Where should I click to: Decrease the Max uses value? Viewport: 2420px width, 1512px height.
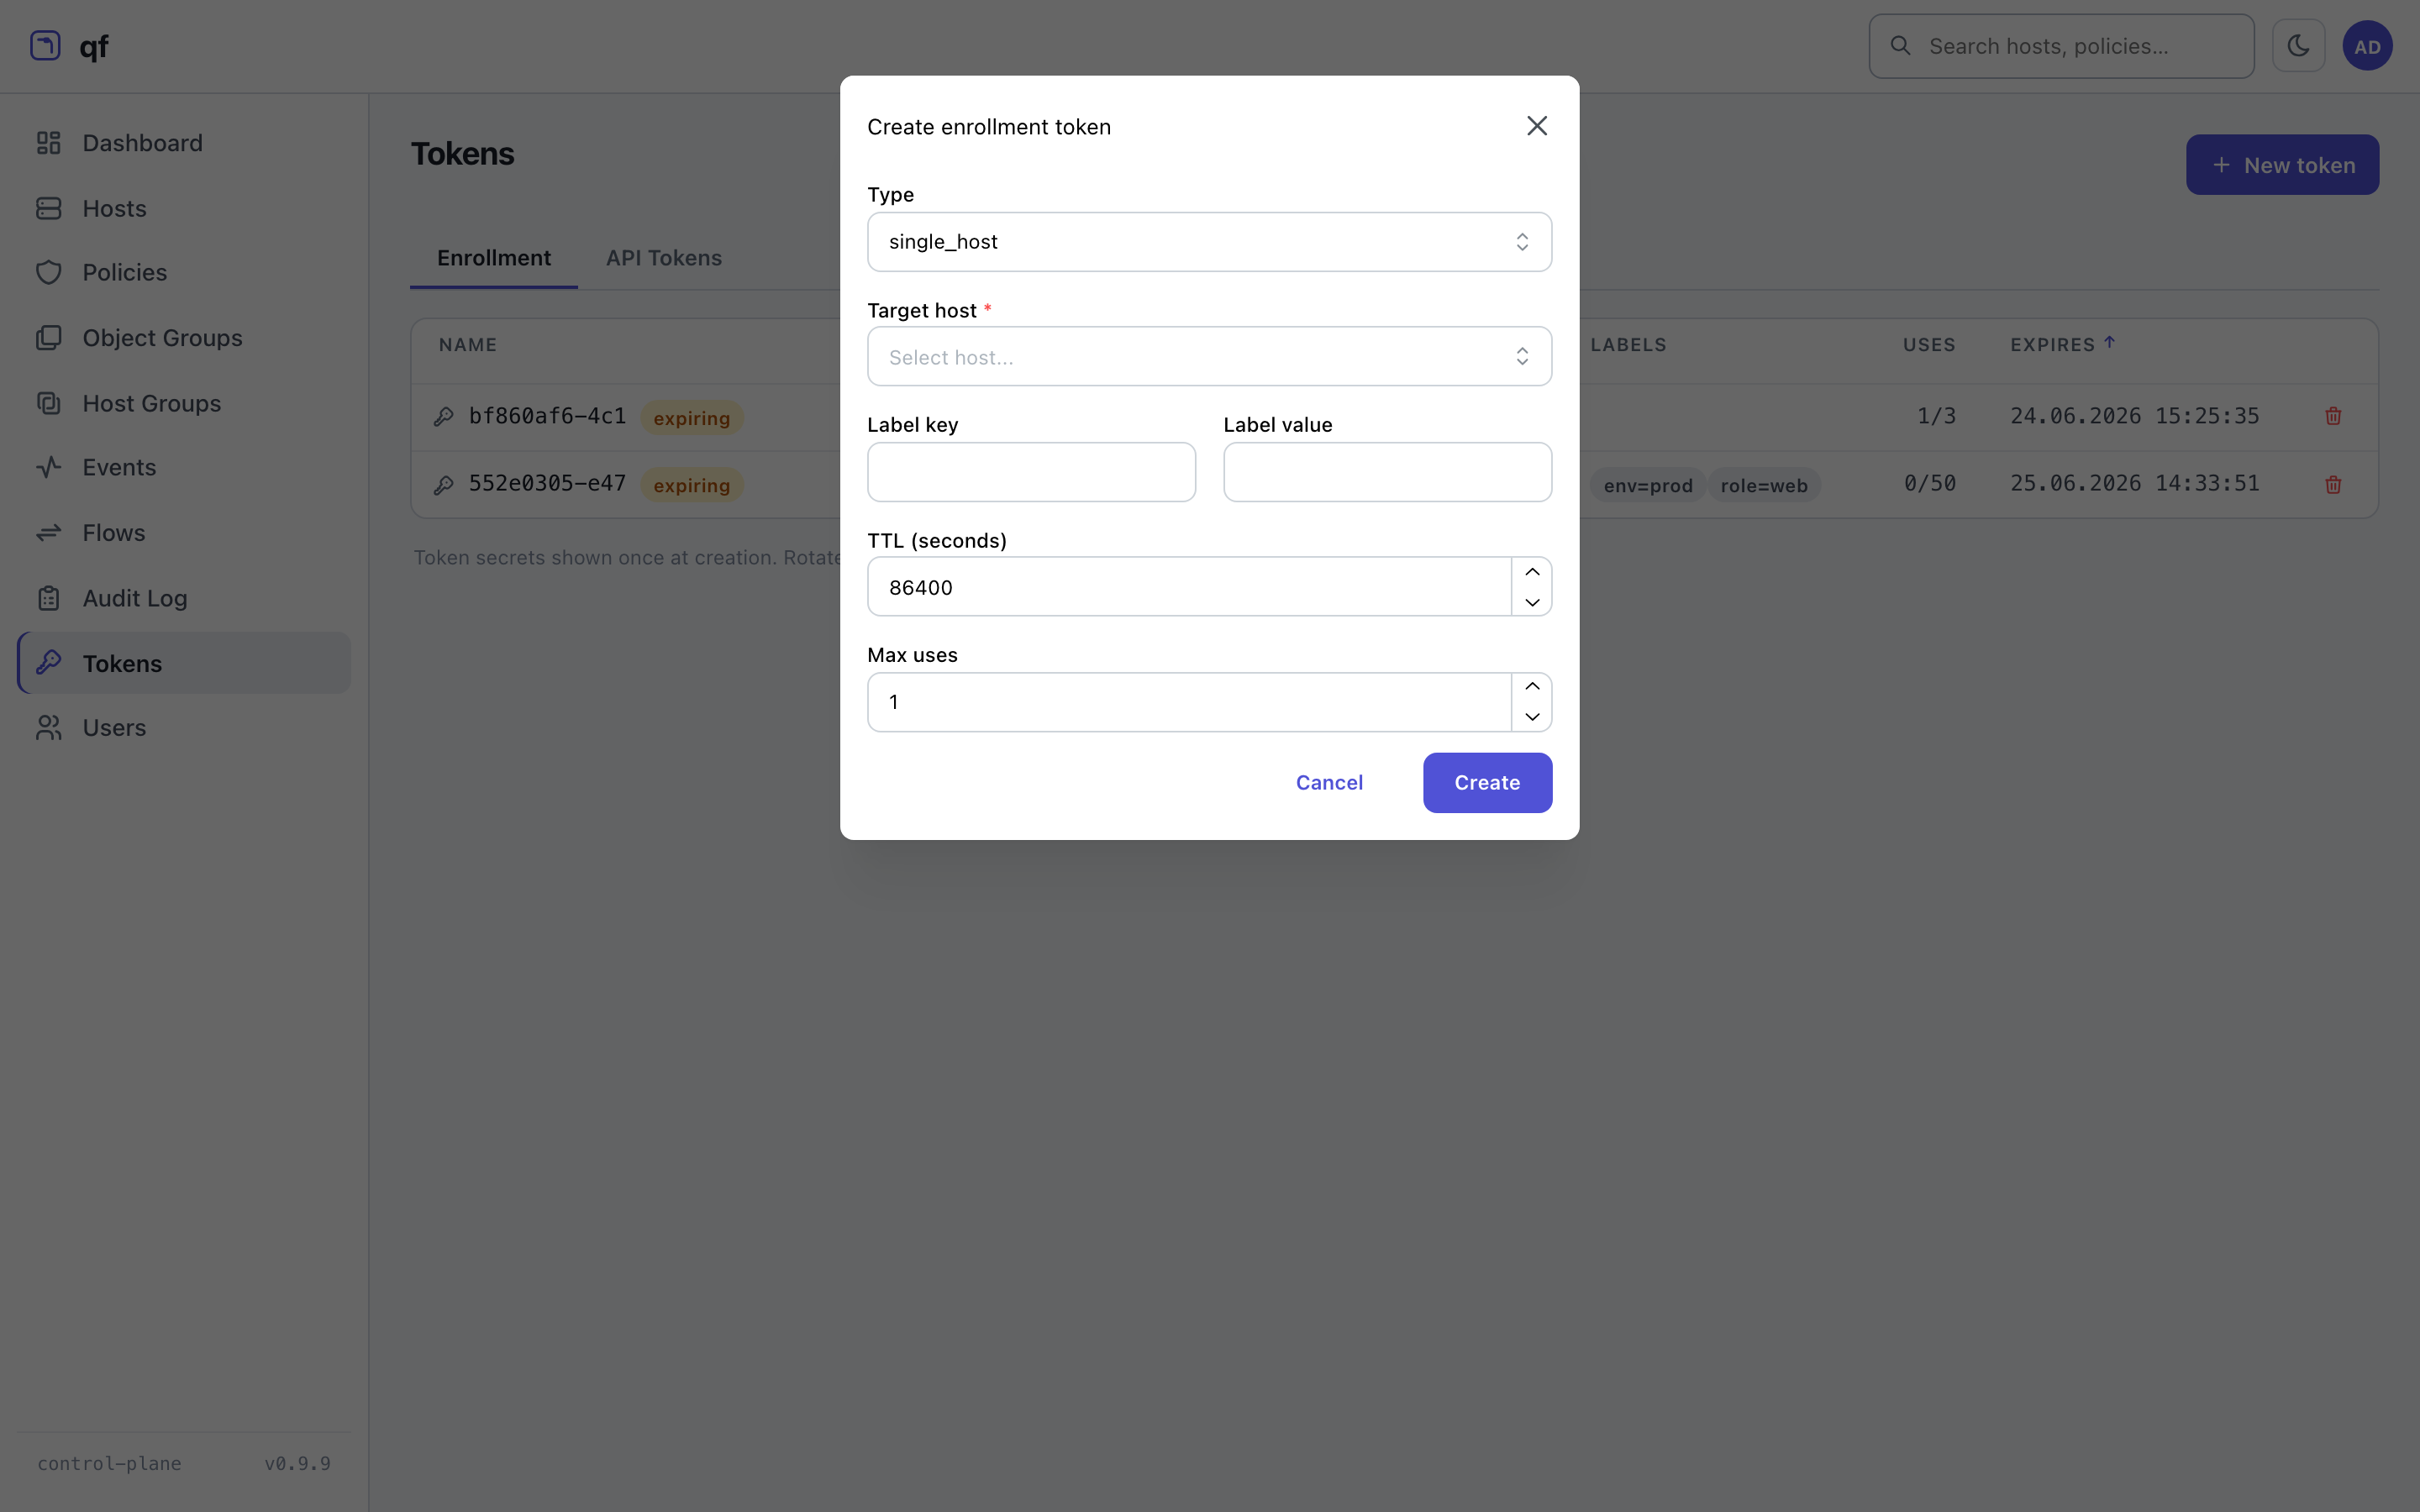pyautogui.click(x=1532, y=717)
